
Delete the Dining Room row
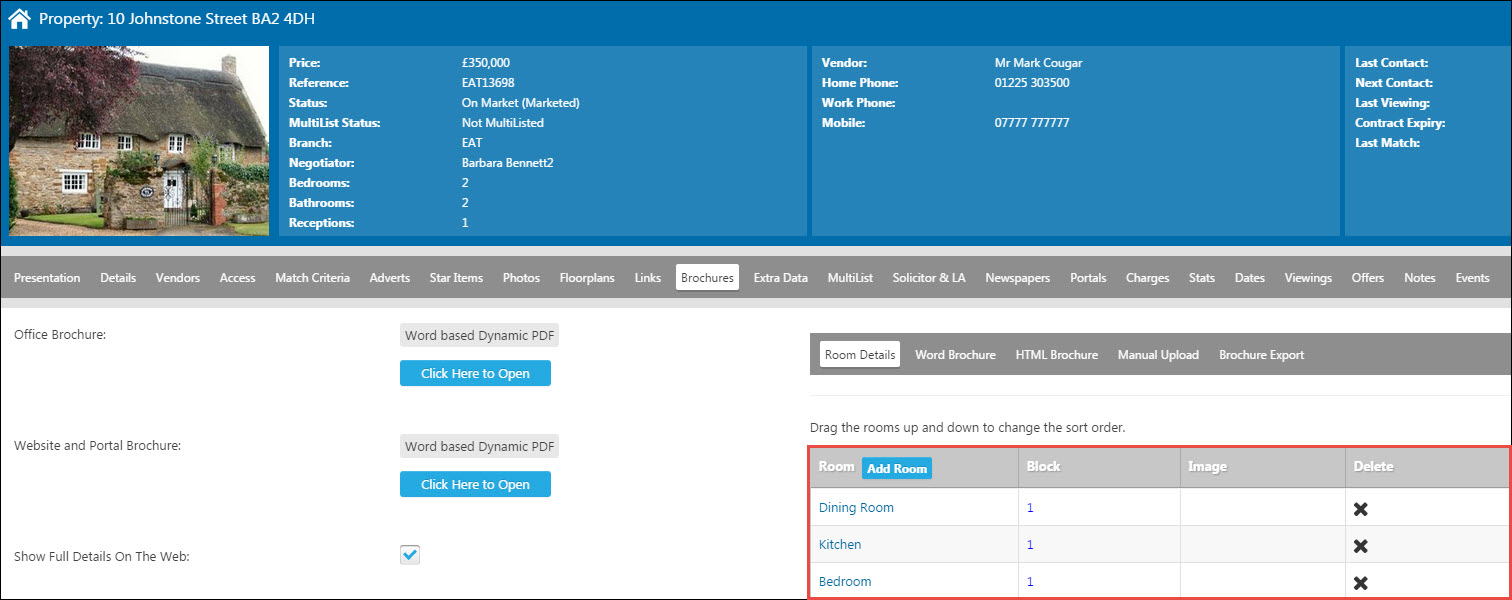[1360, 509]
